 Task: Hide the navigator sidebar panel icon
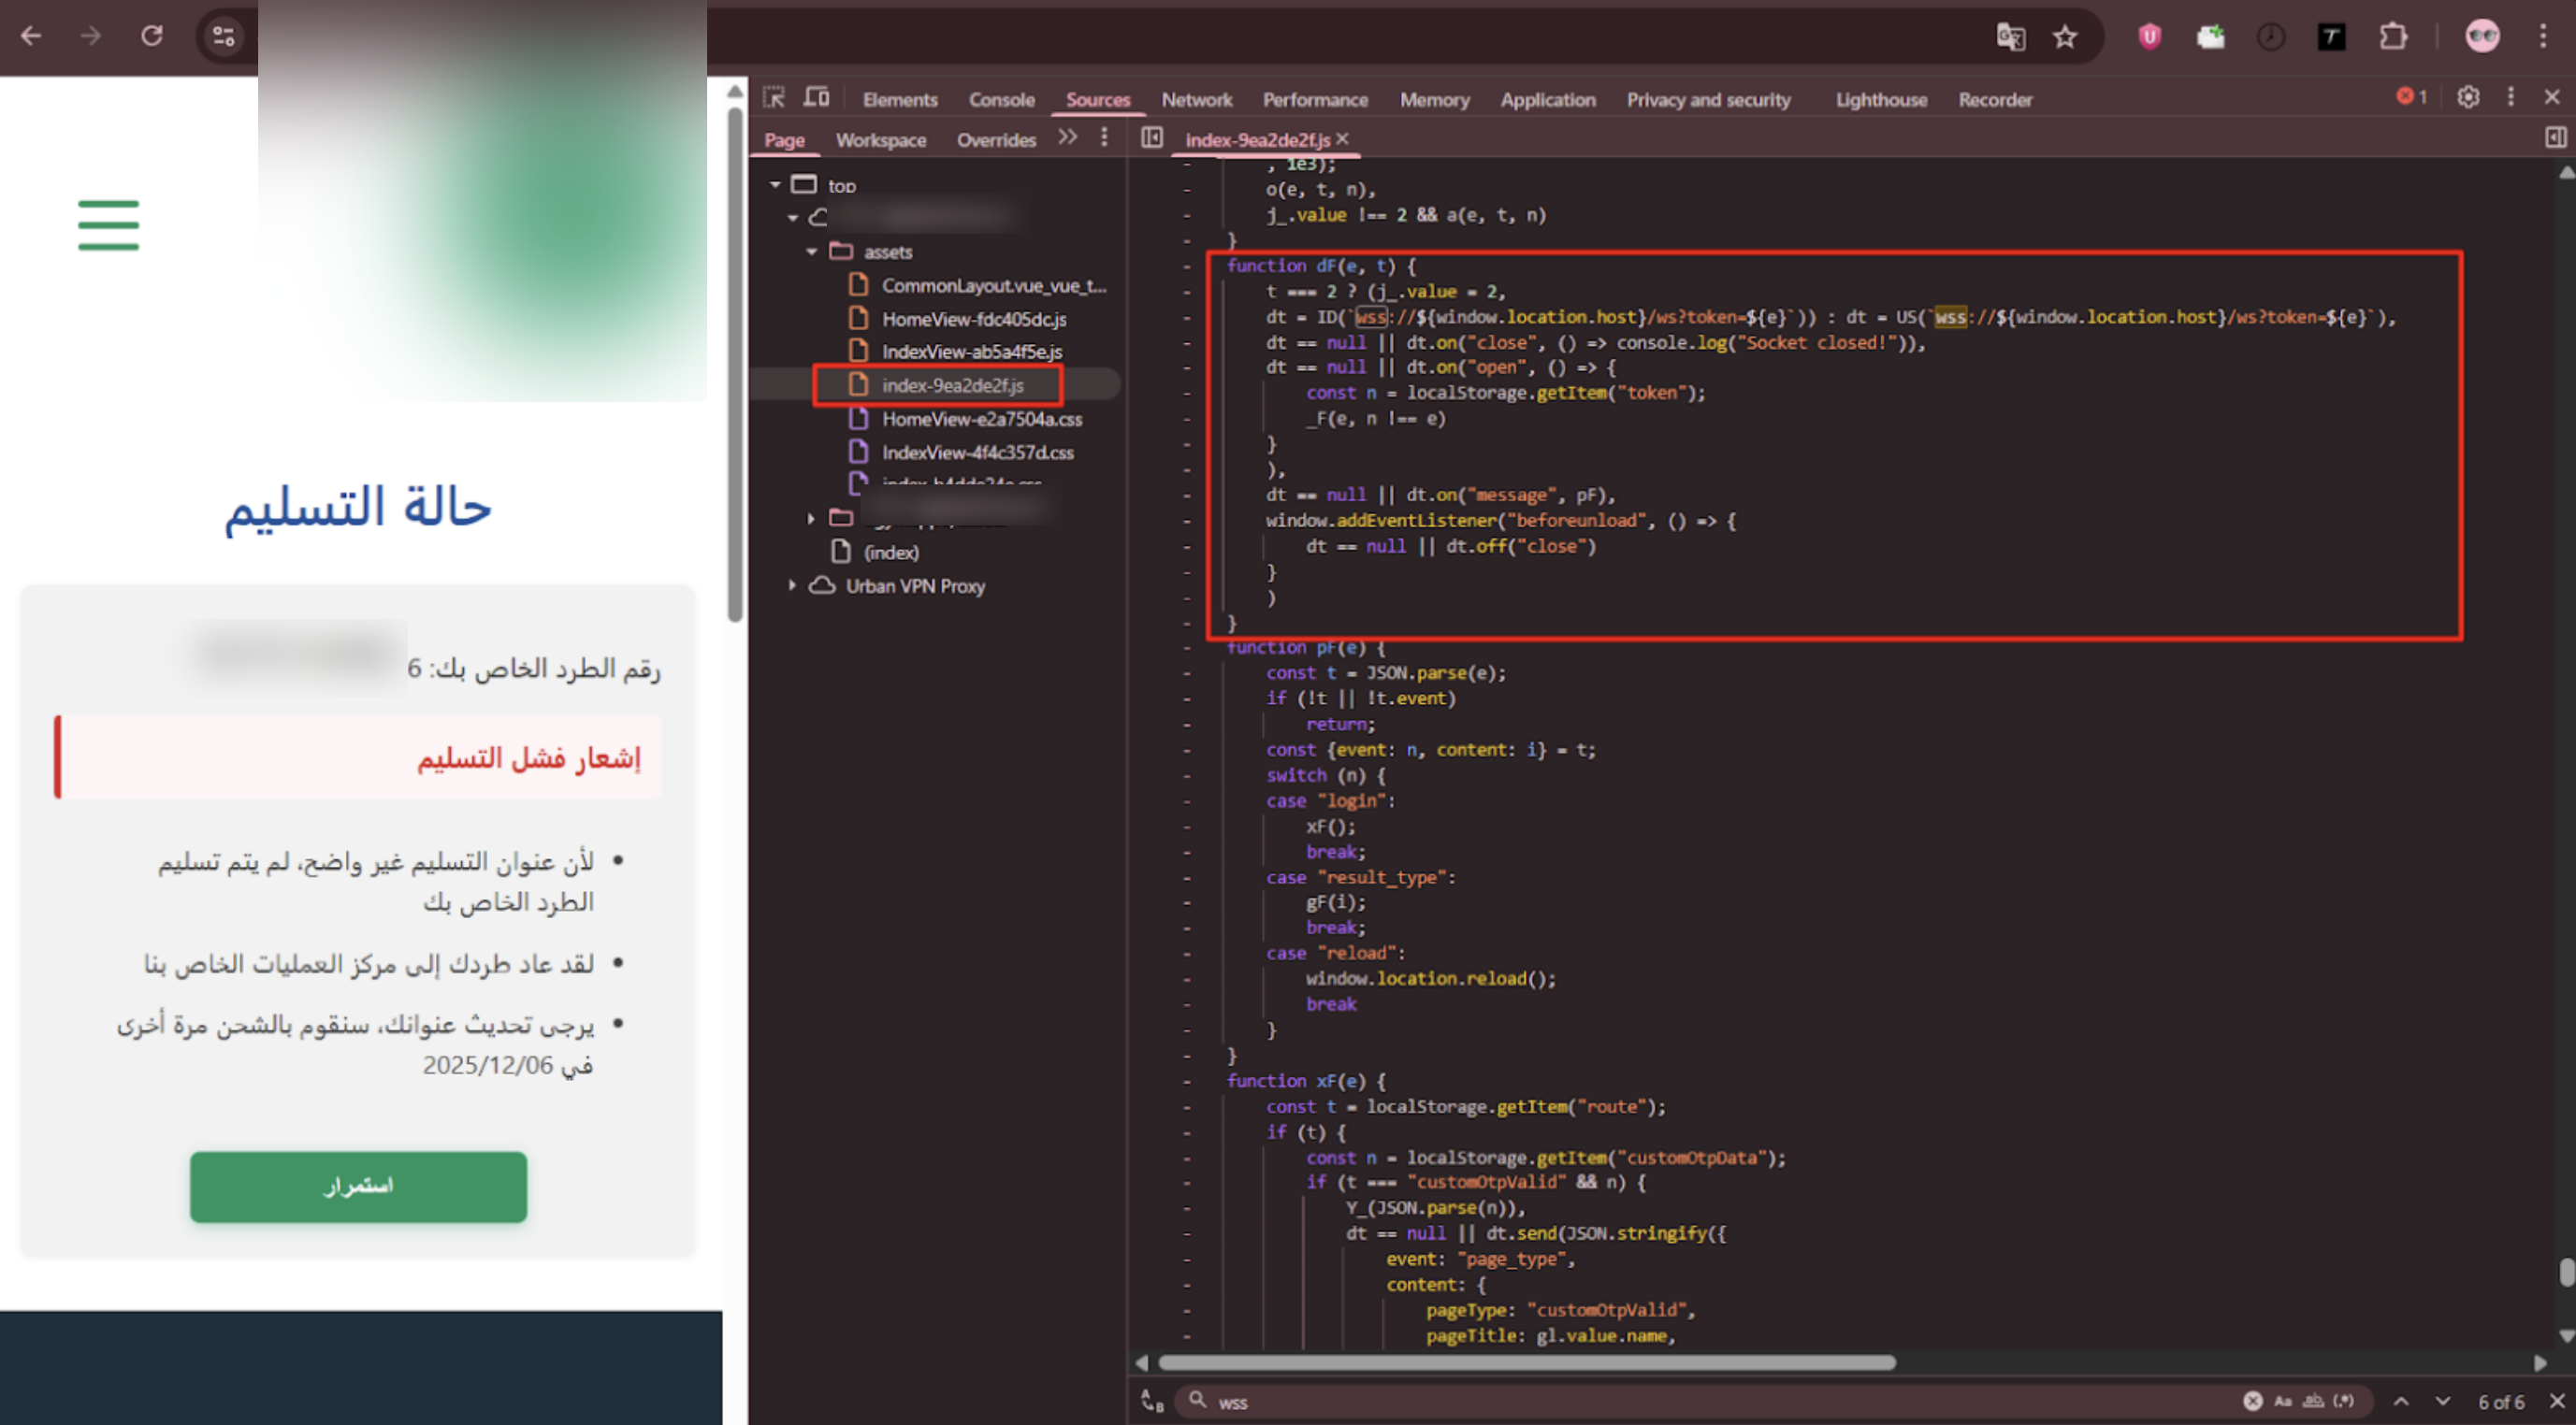coord(1154,139)
